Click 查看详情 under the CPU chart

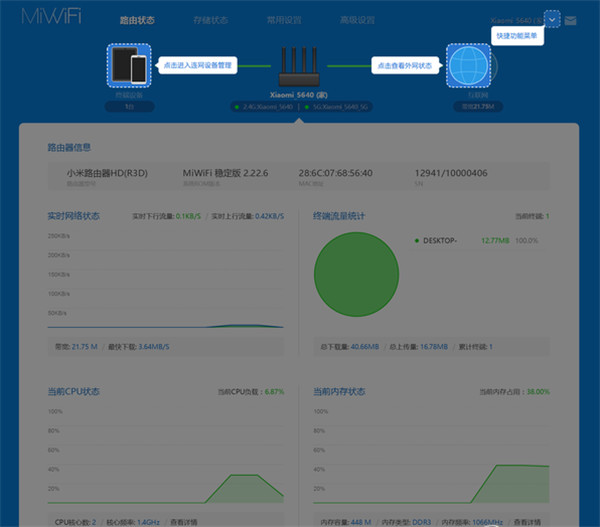pos(183,521)
